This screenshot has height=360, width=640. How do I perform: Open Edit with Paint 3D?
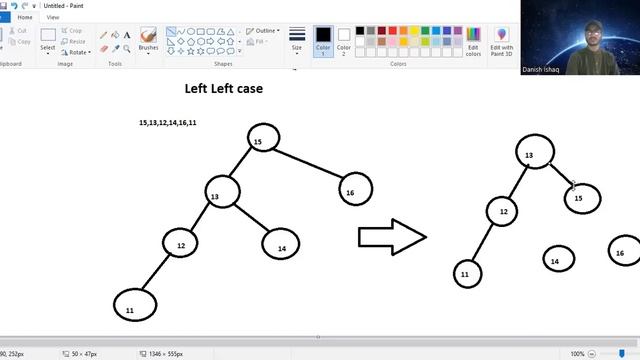pyautogui.click(x=502, y=42)
